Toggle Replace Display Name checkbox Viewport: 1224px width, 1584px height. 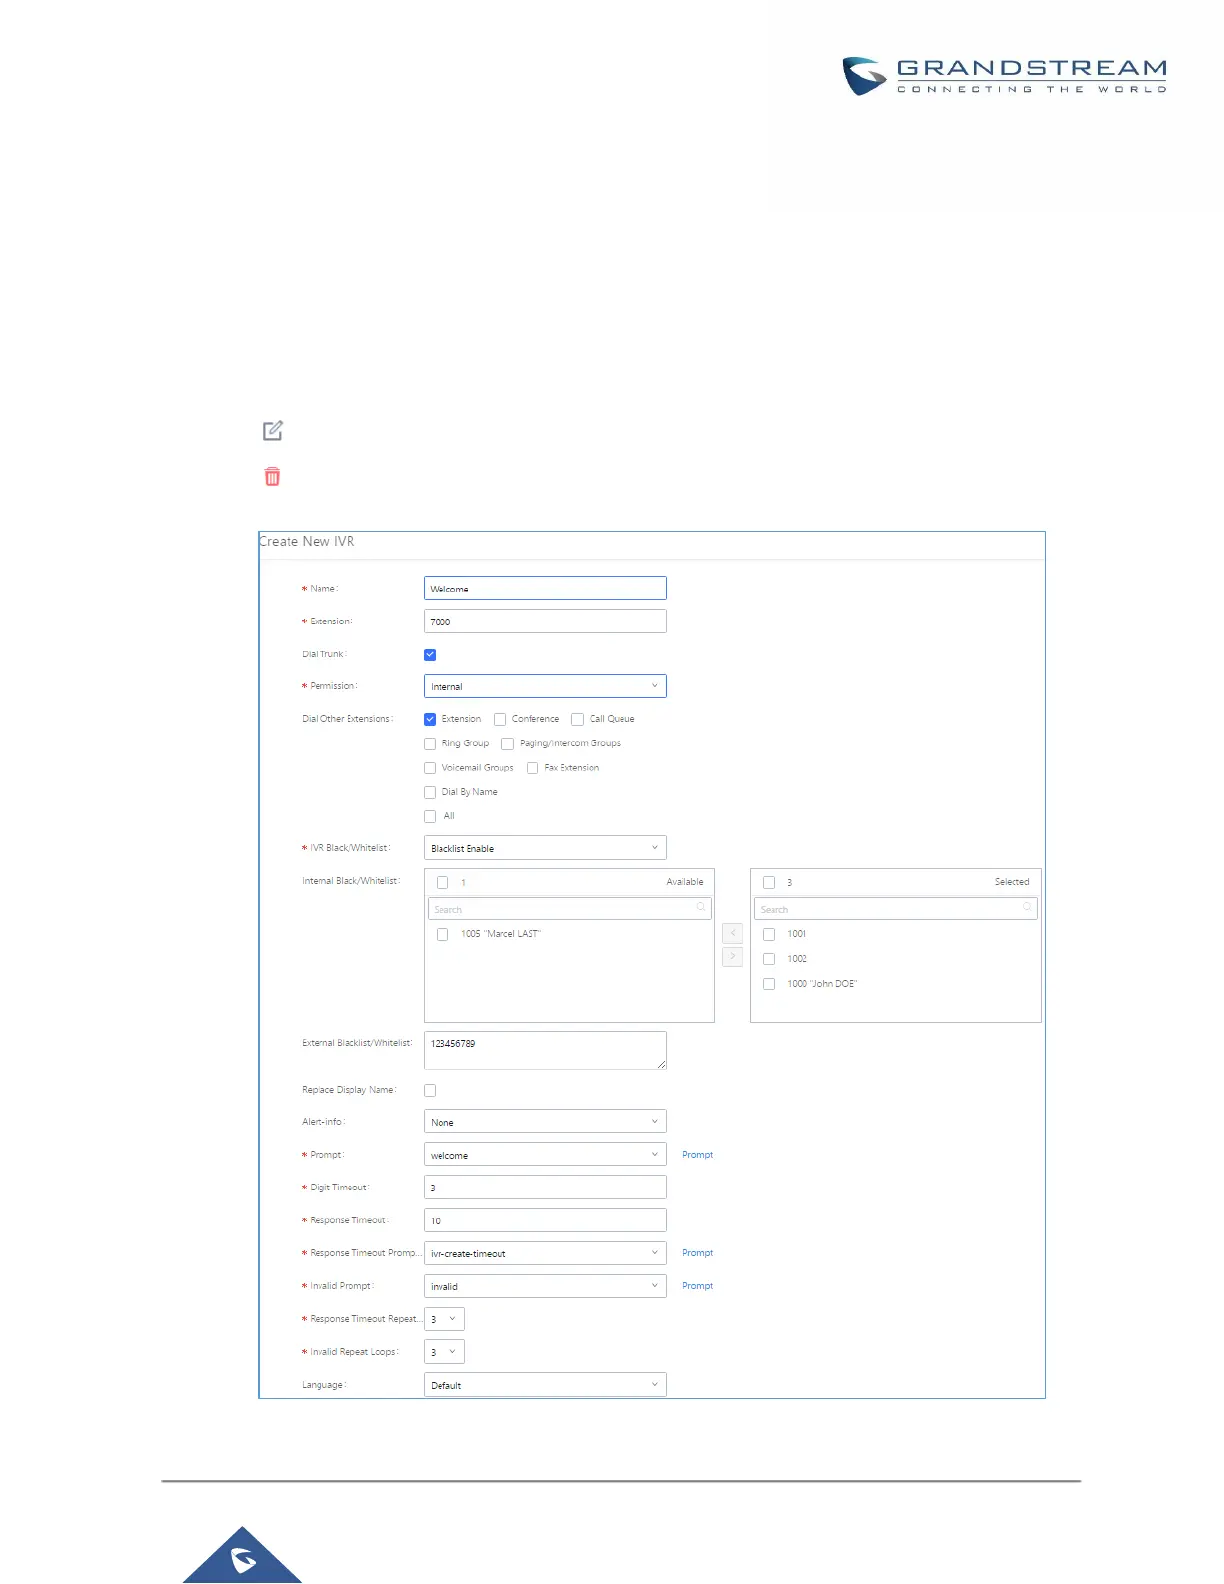(430, 1091)
